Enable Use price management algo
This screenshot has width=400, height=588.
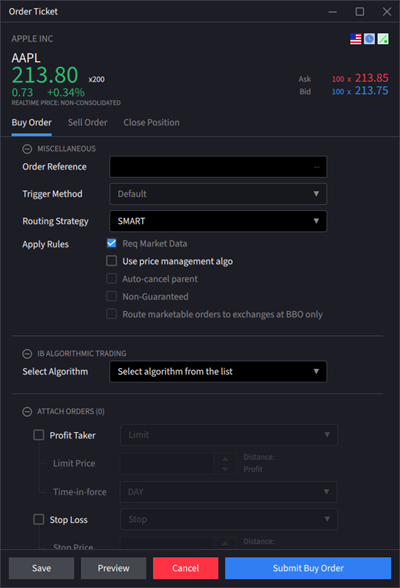pos(111,261)
